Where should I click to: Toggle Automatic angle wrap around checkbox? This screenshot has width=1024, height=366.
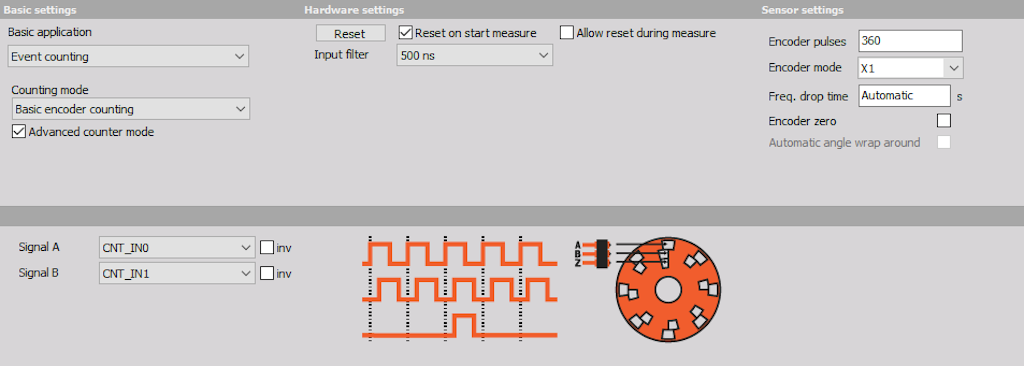tap(944, 142)
